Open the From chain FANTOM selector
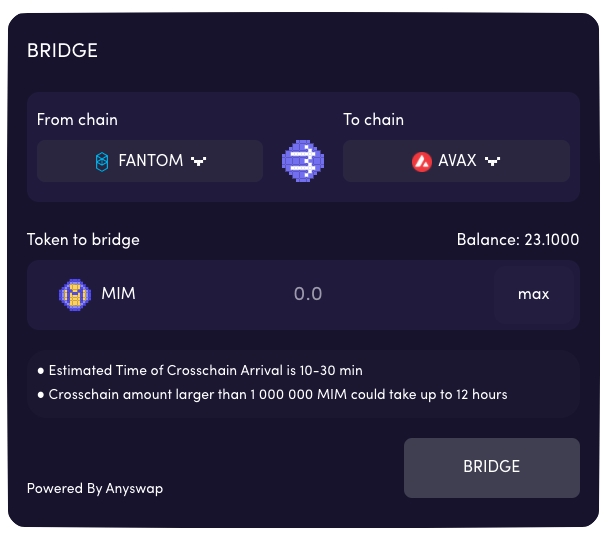Viewport: 608px width, 538px height. (150, 161)
